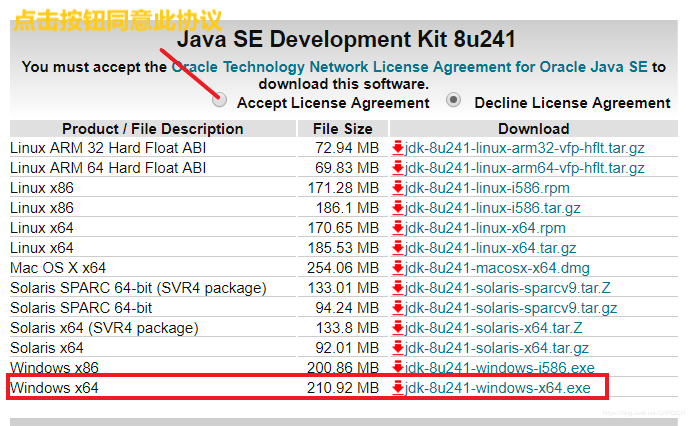Select the Accept License Agreement radio button

[219, 101]
